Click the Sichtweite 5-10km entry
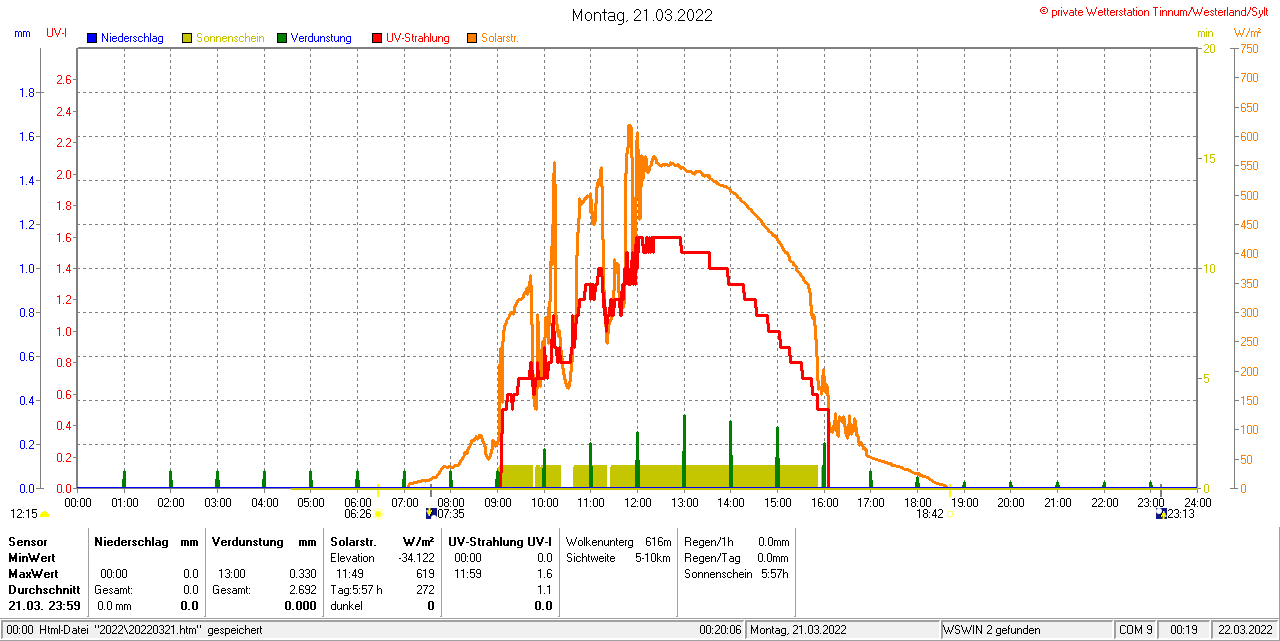The image size is (1280, 641). click(x=618, y=557)
